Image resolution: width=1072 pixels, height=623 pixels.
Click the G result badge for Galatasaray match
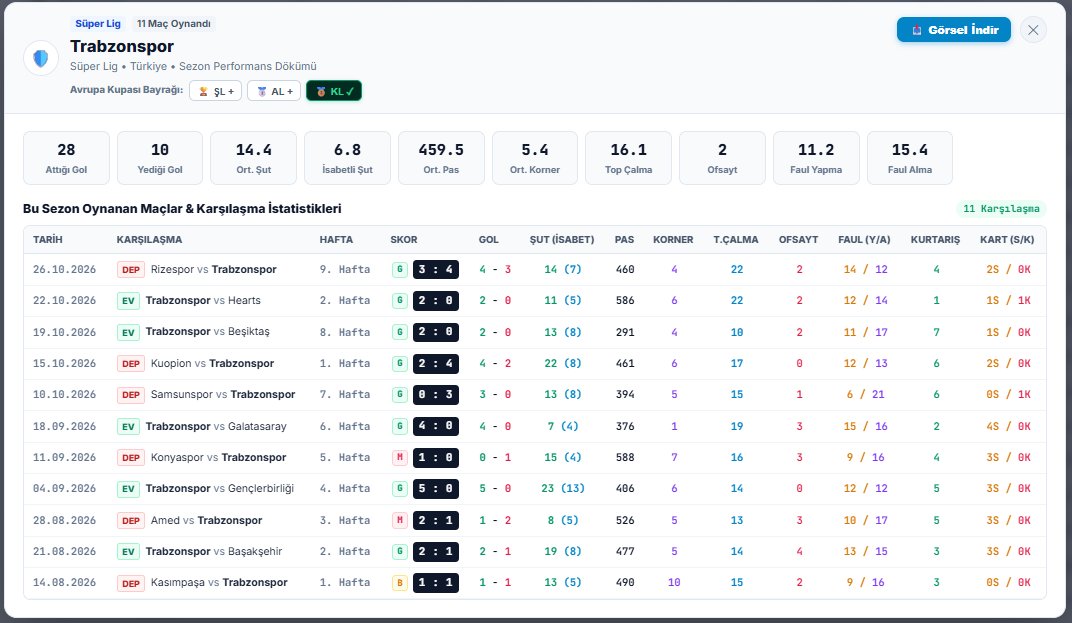coord(400,426)
